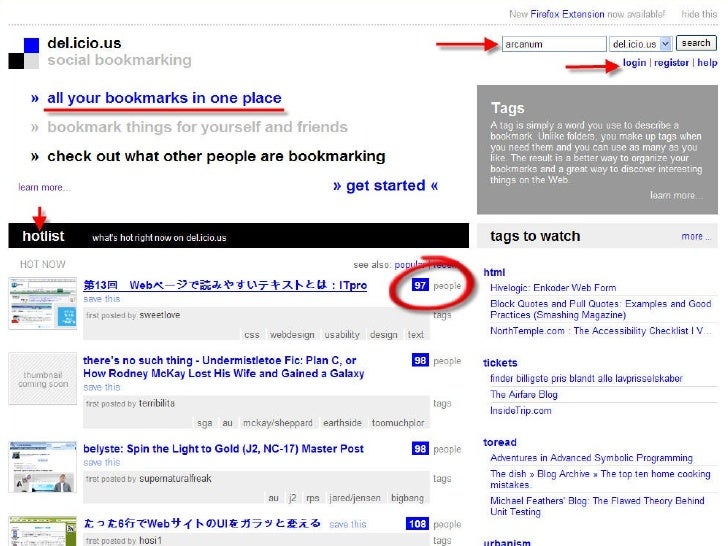Open user supernaturalfreak's profile

point(176,479)
